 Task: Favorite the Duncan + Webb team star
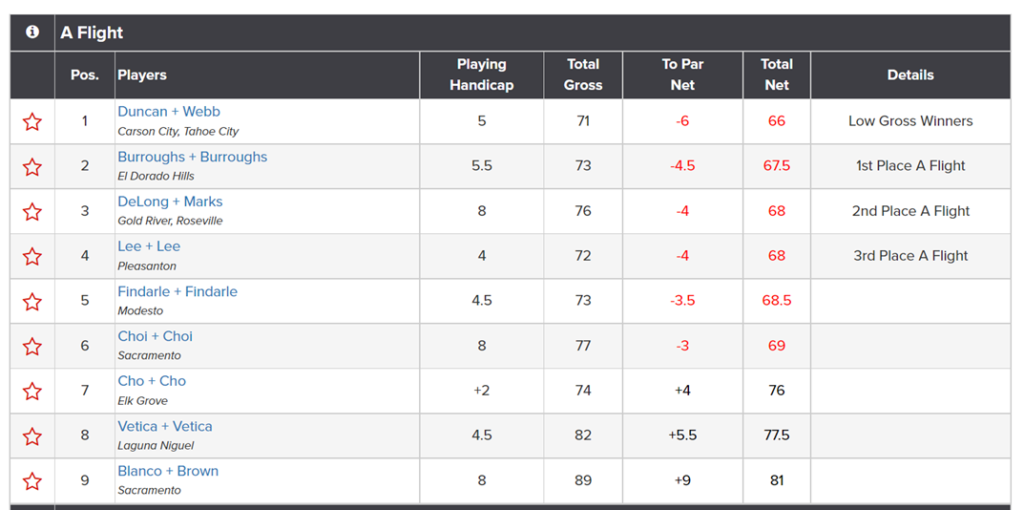(32, 121)
